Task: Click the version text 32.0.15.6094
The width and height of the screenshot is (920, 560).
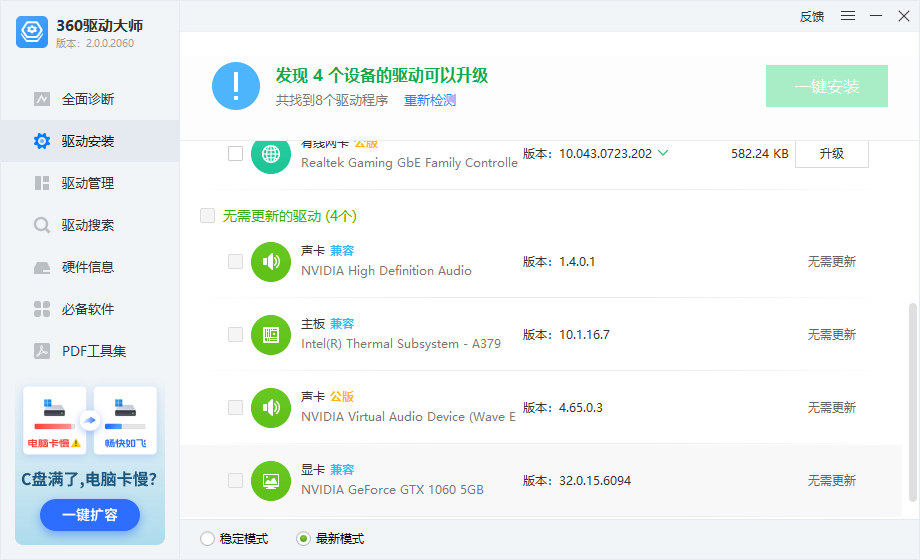Action: [x=595, y=481]
